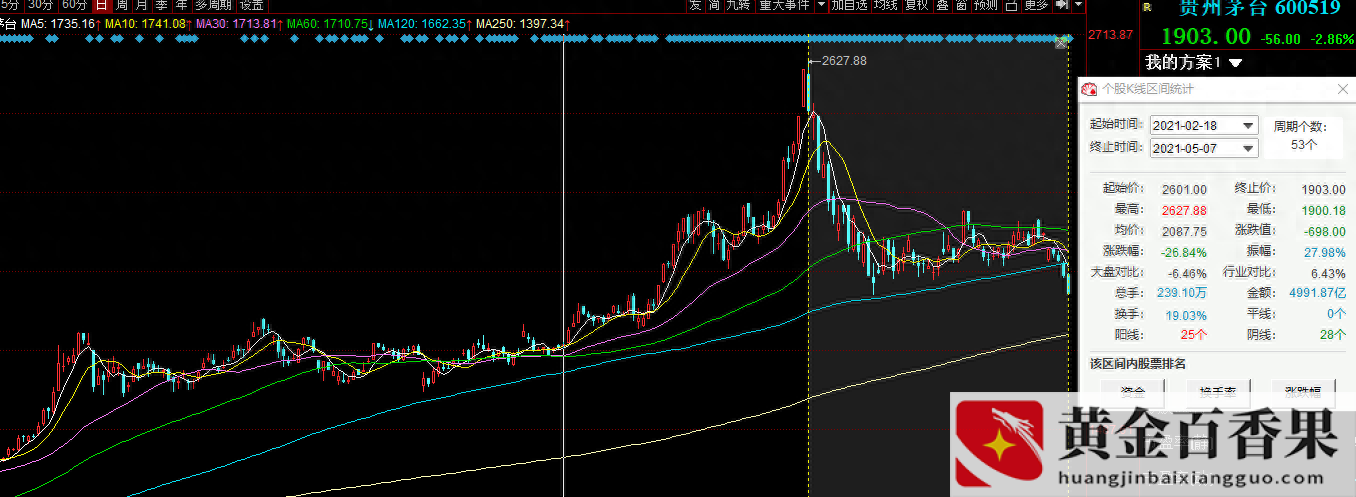Click the 九转 indicator button
1356x497 pixels.
pyautogui.click(x=737, y=5)
